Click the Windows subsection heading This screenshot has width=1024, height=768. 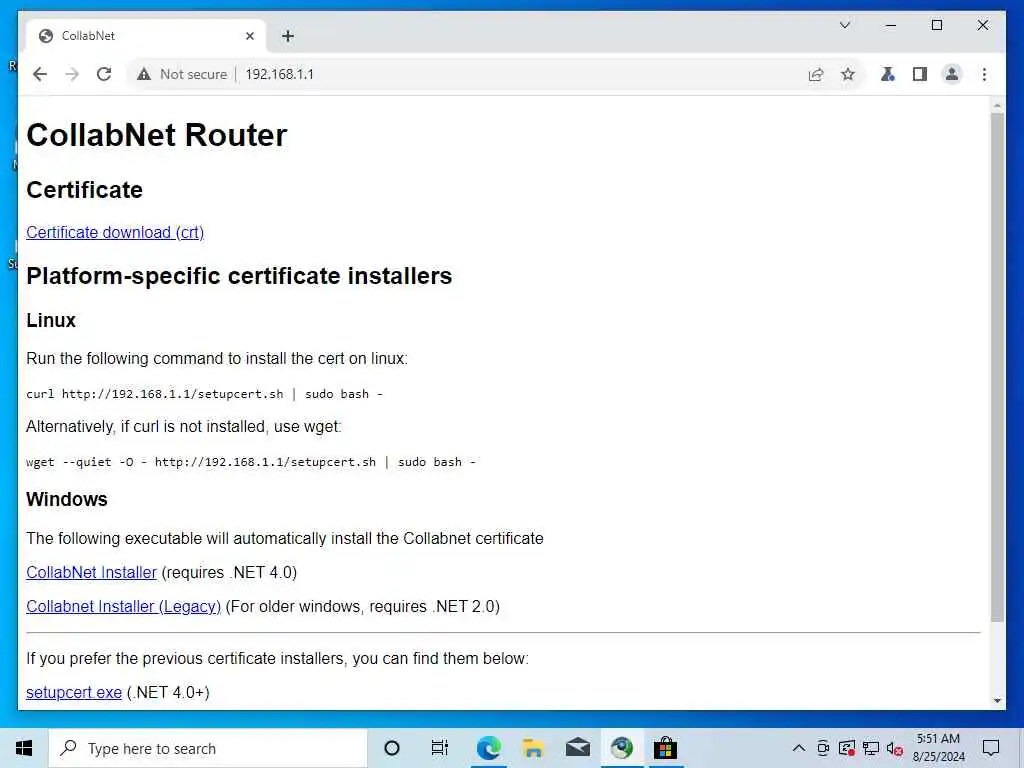[67, 500]
